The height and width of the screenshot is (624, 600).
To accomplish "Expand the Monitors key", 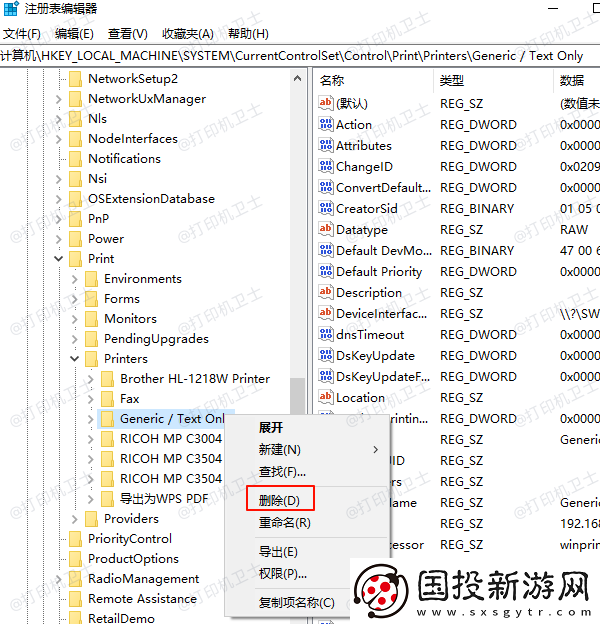I will [75, 319].
